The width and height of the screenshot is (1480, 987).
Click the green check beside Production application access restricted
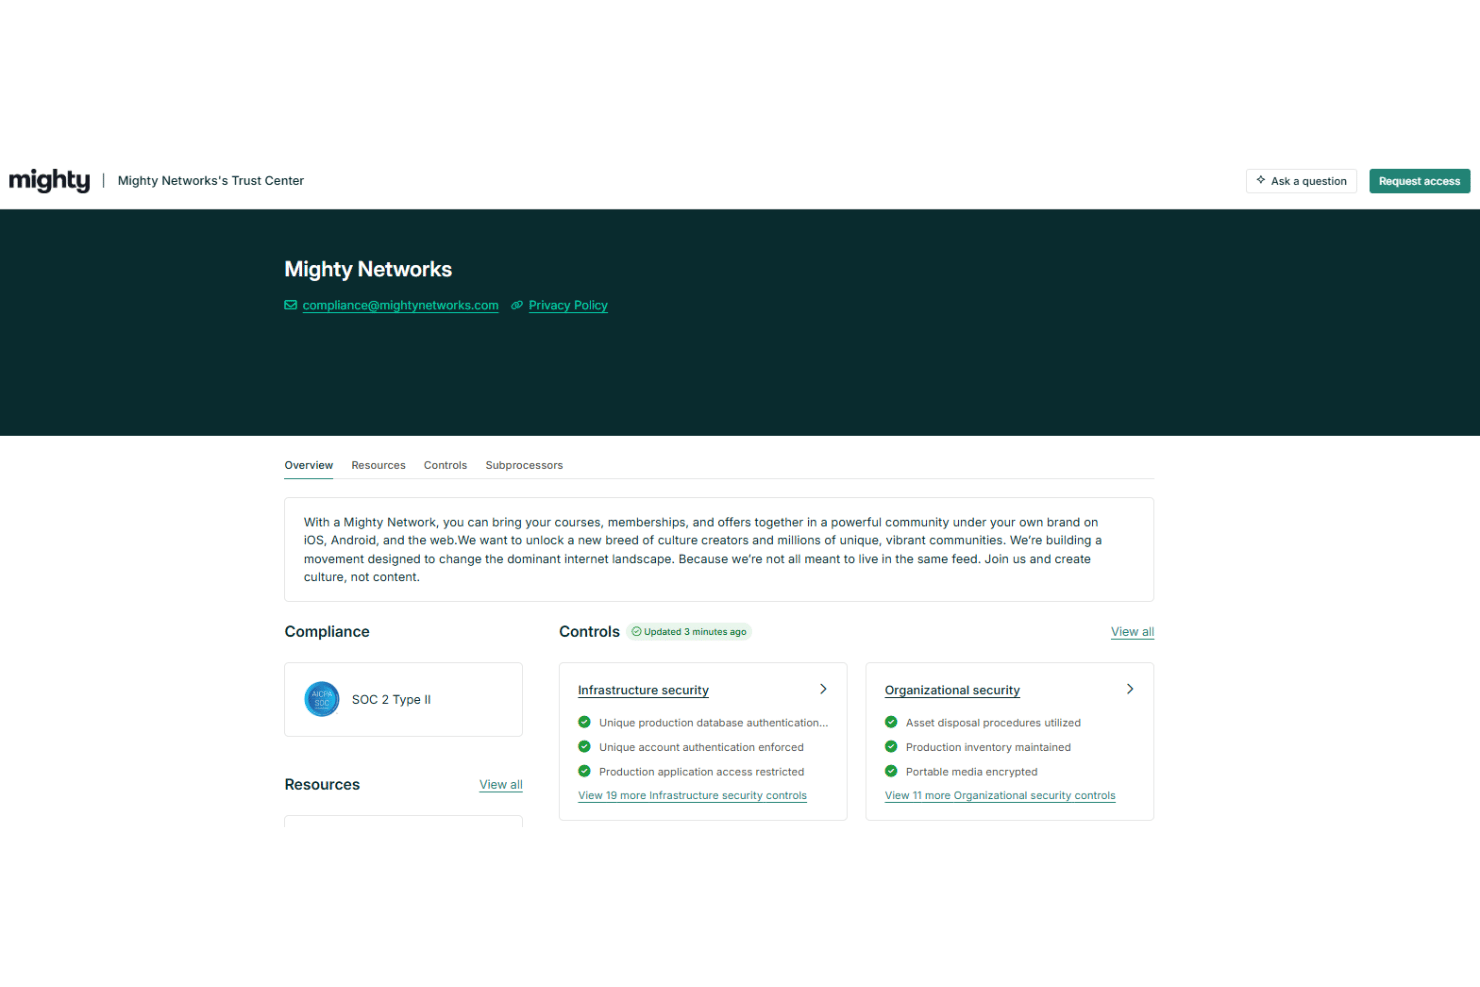[584, 771]
